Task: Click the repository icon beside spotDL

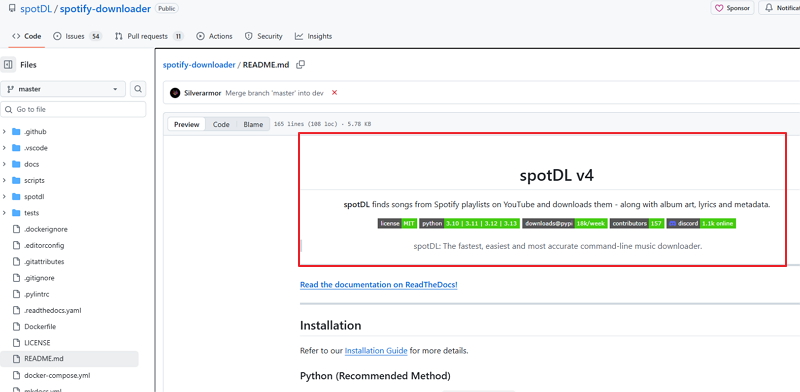Action: coord(12,9)
